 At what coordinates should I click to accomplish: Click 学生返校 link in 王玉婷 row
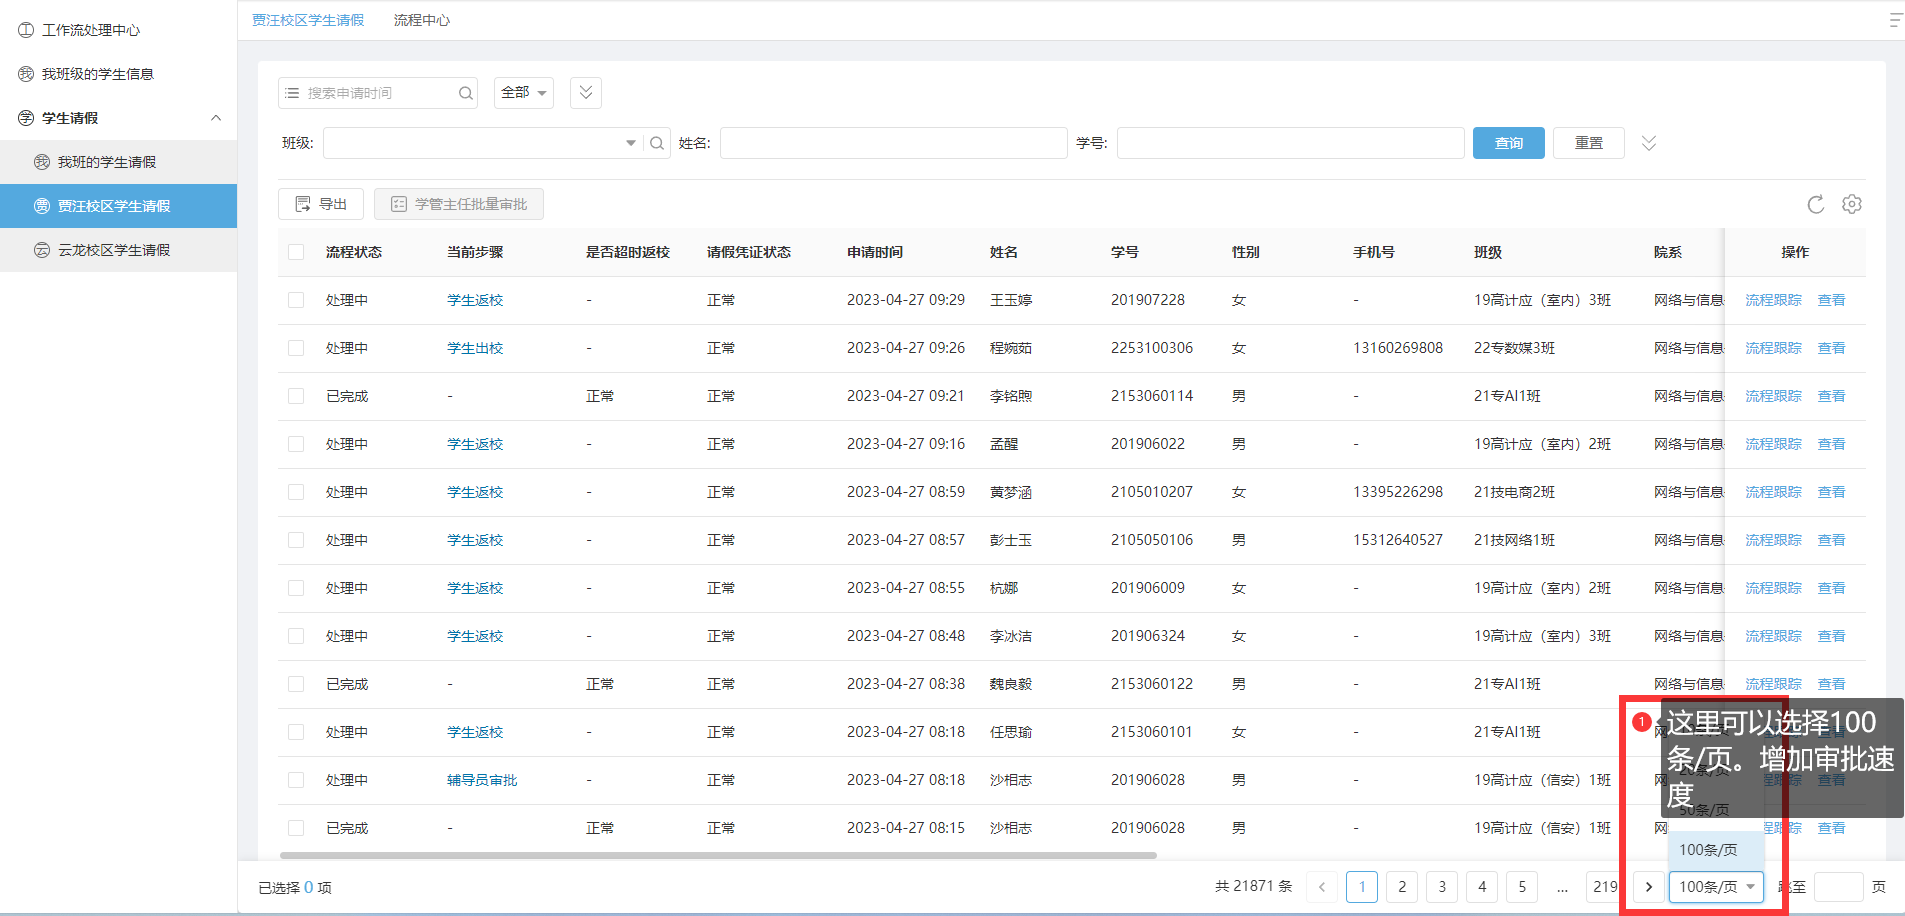475,300
